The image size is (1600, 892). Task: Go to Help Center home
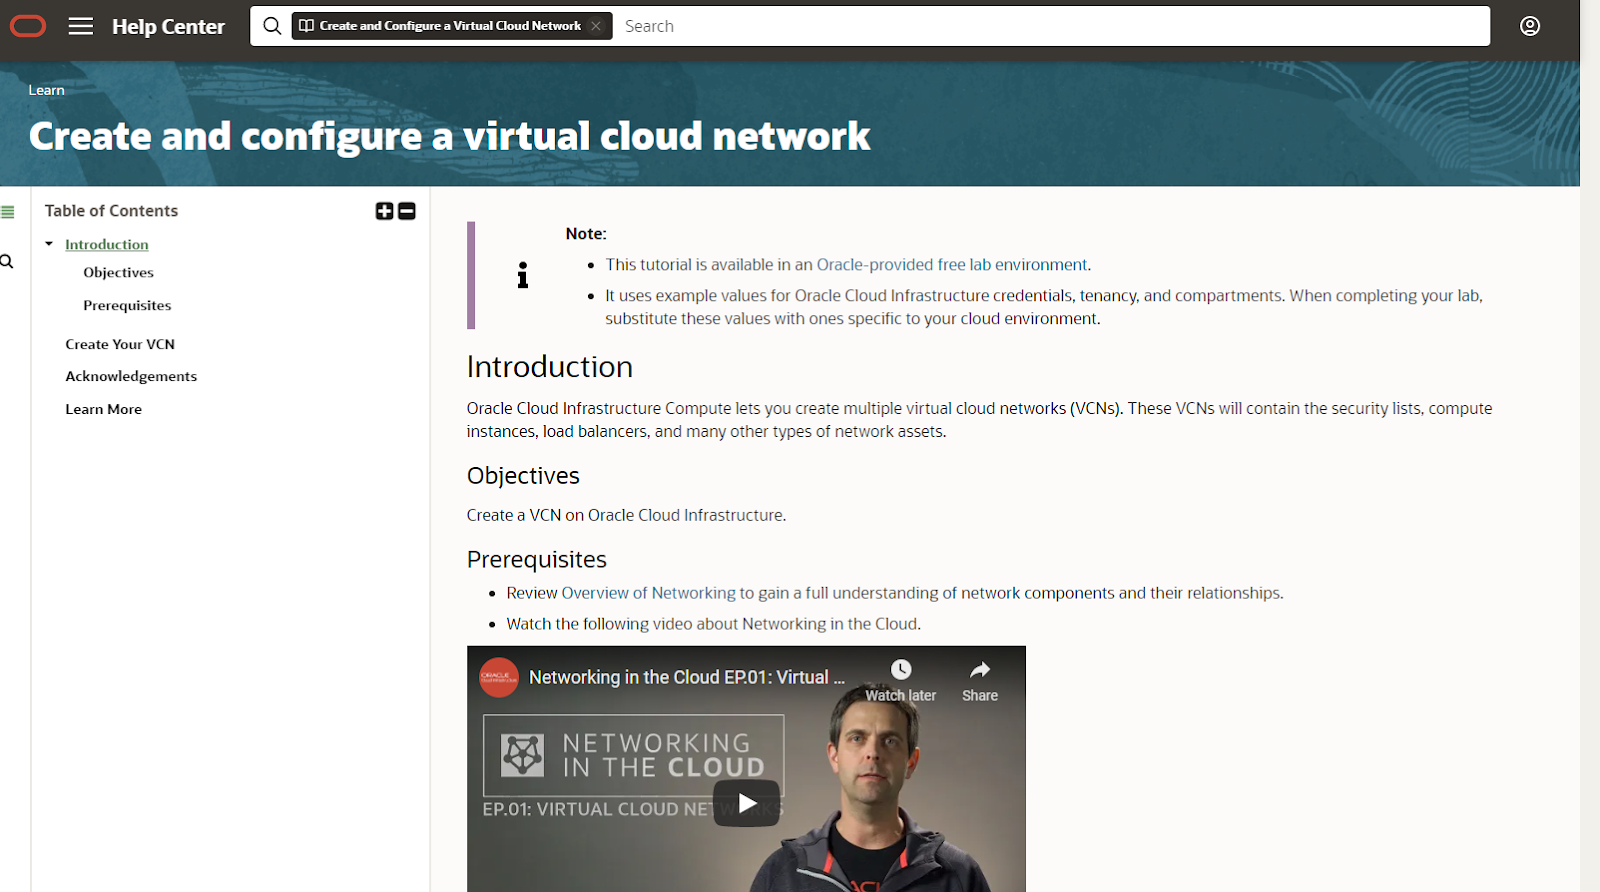(x=168, y=27)
